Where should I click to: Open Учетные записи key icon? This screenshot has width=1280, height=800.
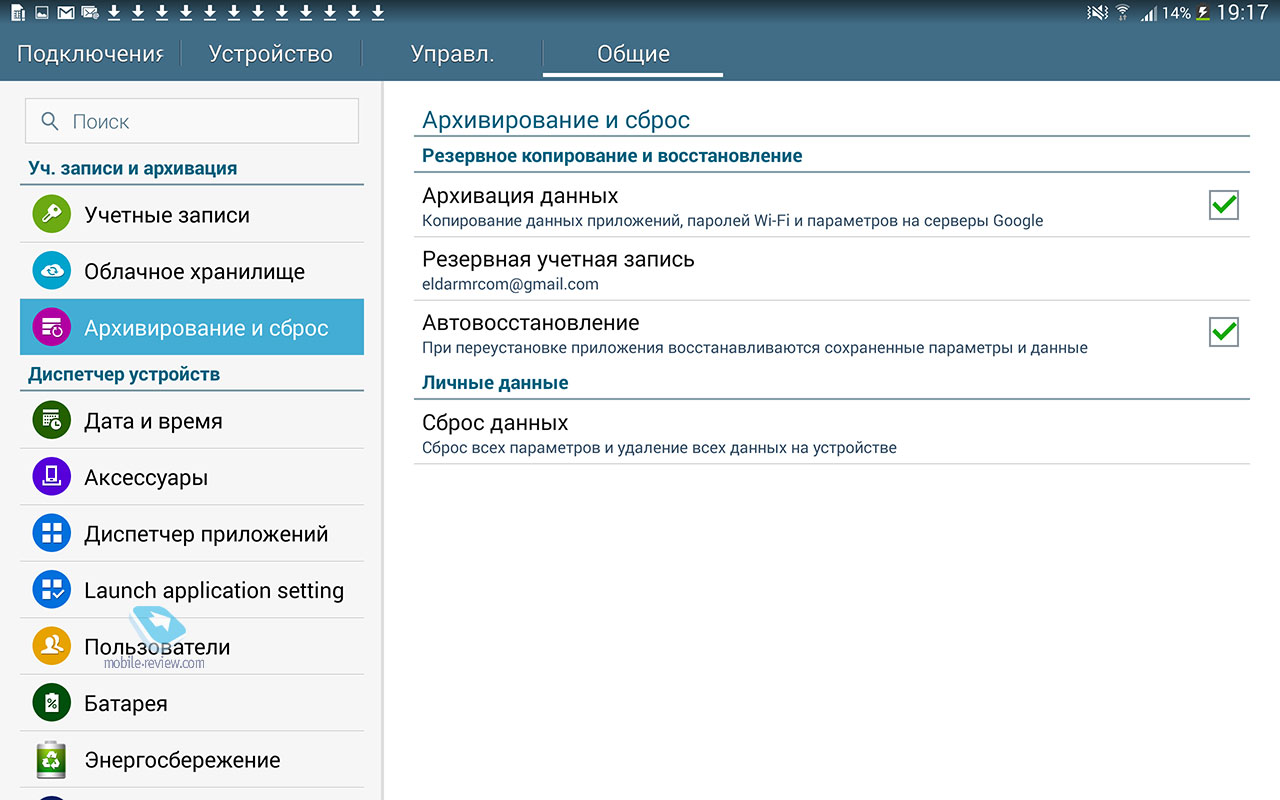(x=51, y=215)
